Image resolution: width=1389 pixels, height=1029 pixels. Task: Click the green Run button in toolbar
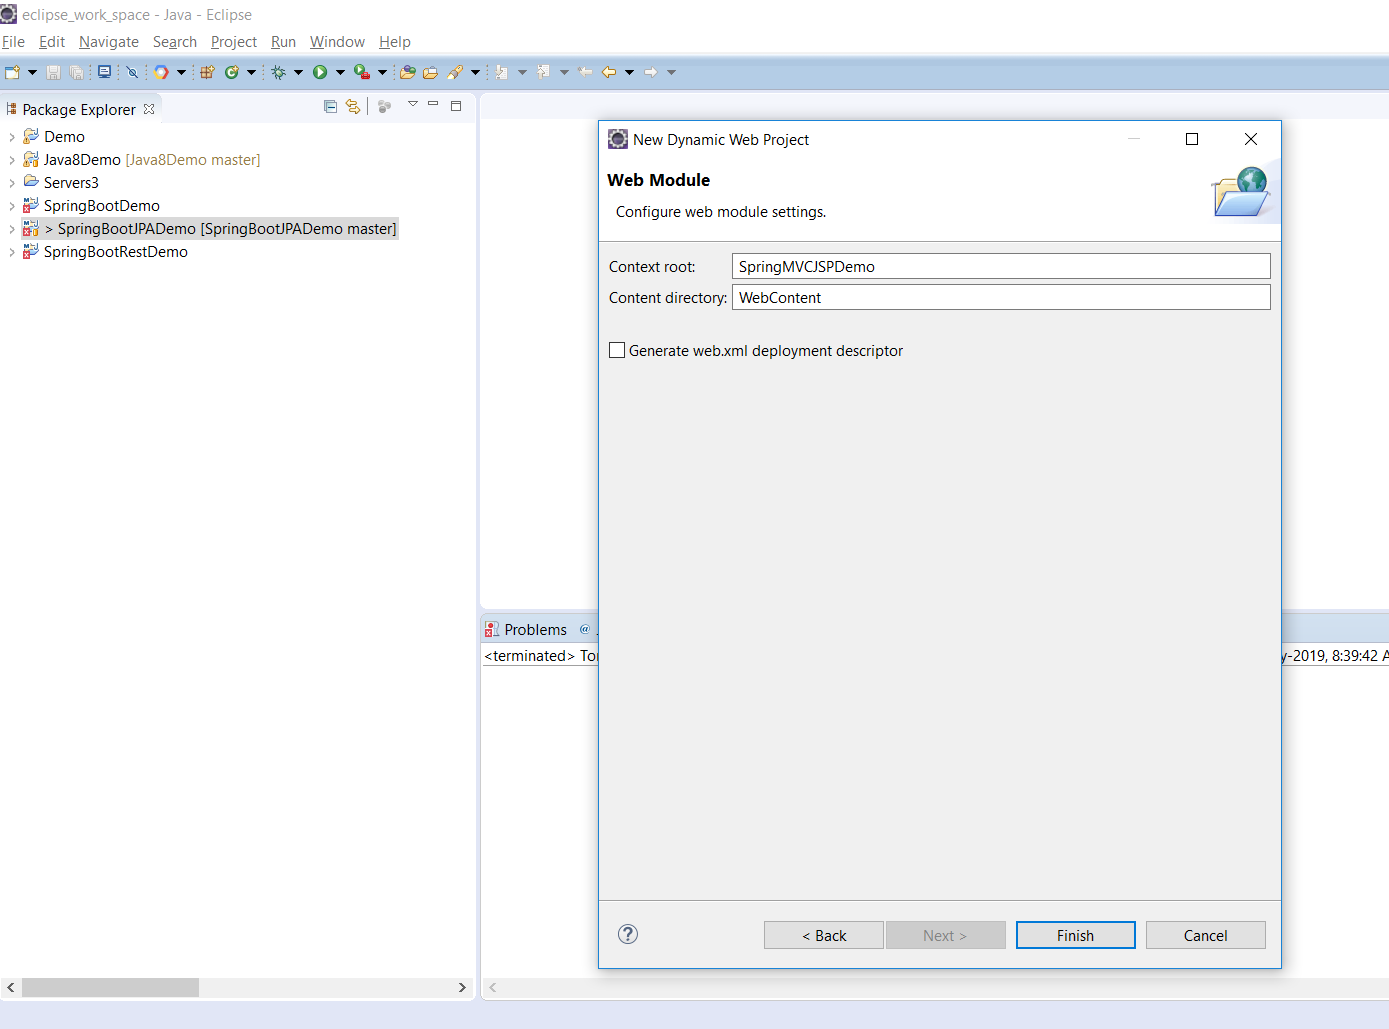click(320, 72)
